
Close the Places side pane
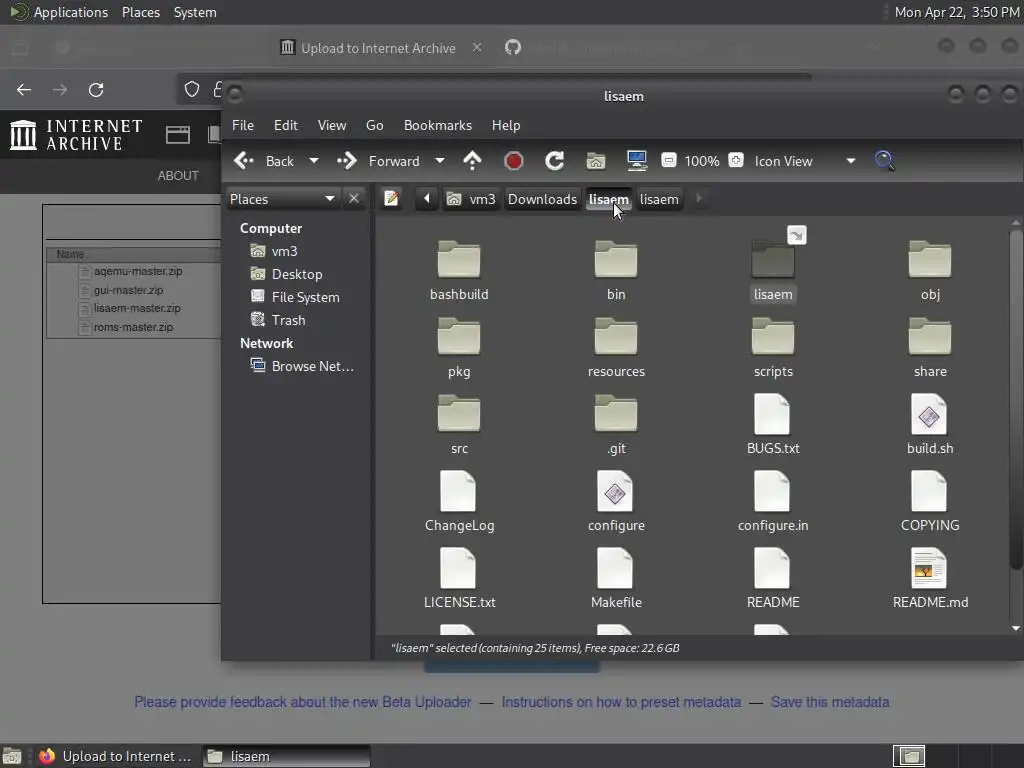click(354, 199)
